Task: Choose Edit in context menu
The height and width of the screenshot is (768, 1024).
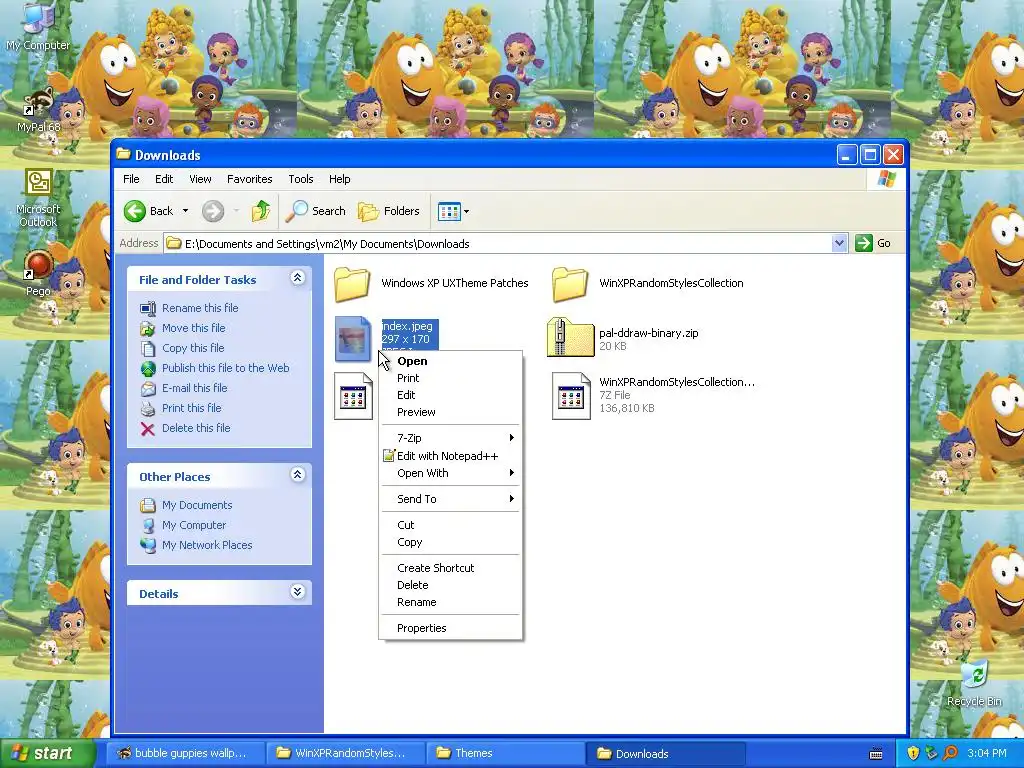Action: coord(451,395)
